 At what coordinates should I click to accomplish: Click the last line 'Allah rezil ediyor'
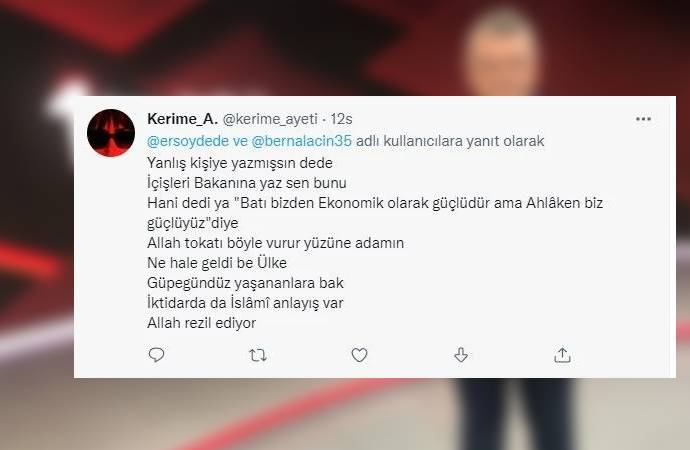pos(202,323)
